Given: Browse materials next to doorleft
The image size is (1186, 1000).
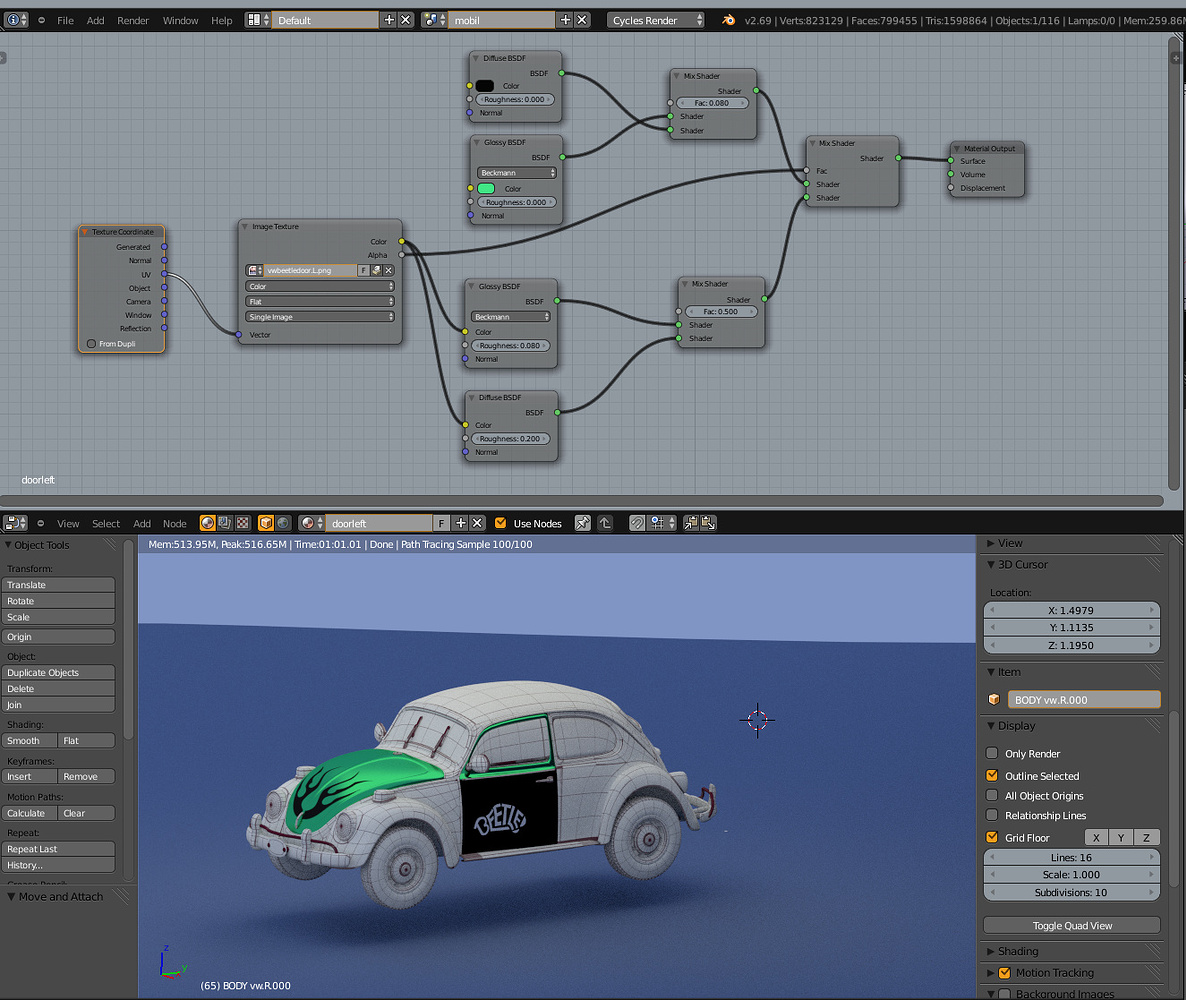Looking at the screenshot, I should [x=311, y=523].
